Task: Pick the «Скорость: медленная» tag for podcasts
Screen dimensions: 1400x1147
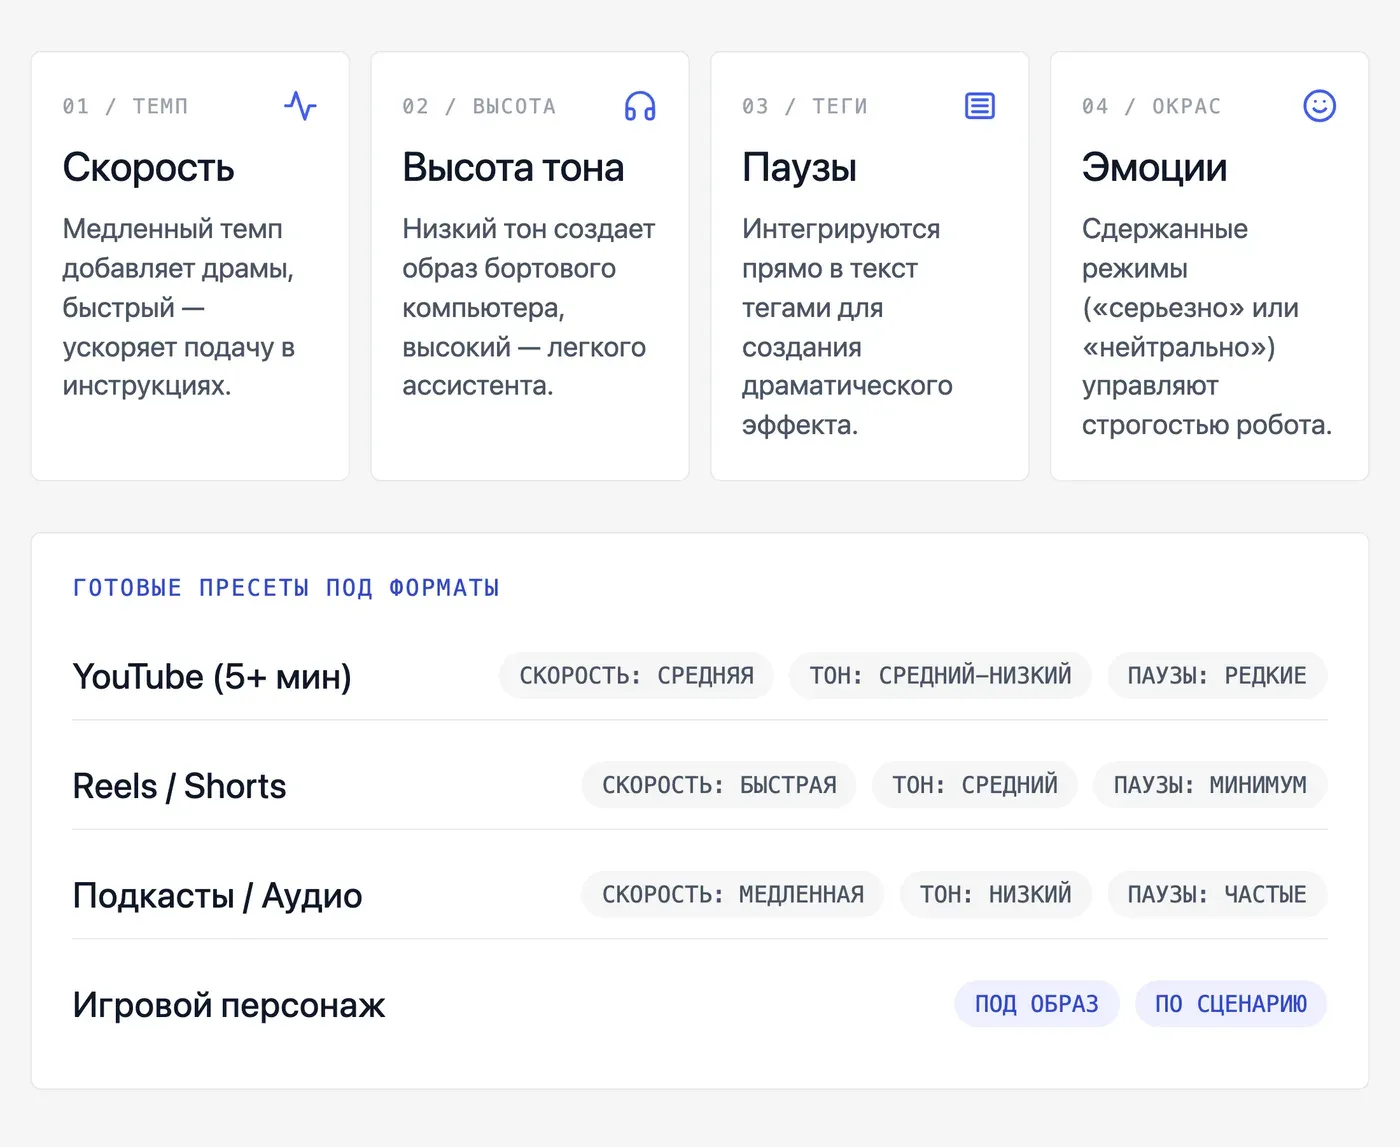Action: pyautogui.click(x=733, y=894)
